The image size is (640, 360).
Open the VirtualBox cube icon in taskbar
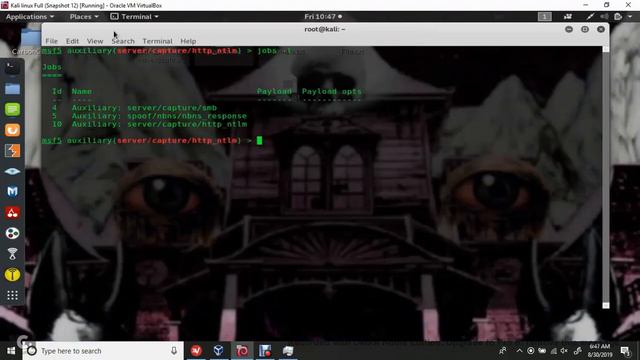click(219, 351)
